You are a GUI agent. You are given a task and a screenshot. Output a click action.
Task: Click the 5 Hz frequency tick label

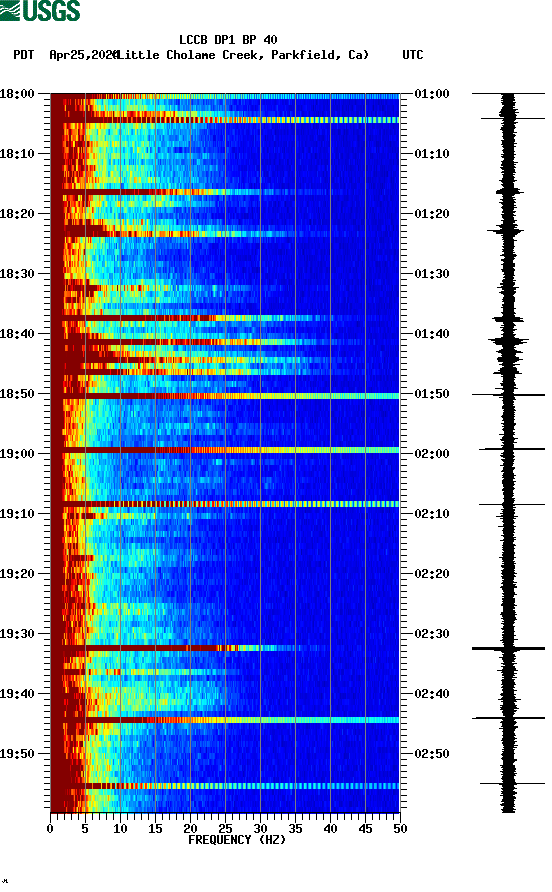click(x=85, y=829)
